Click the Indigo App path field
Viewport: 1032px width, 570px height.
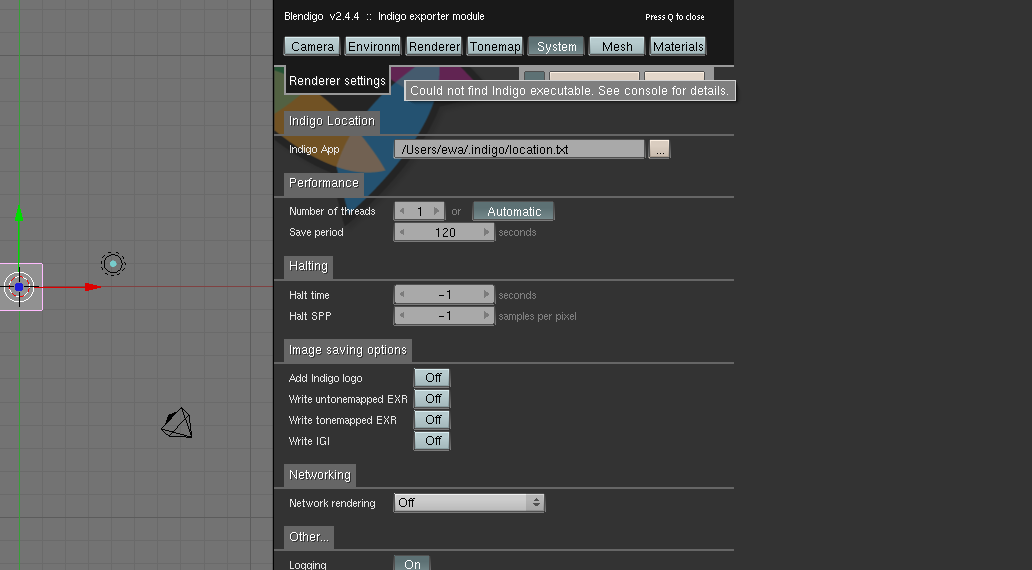(519, 149)
